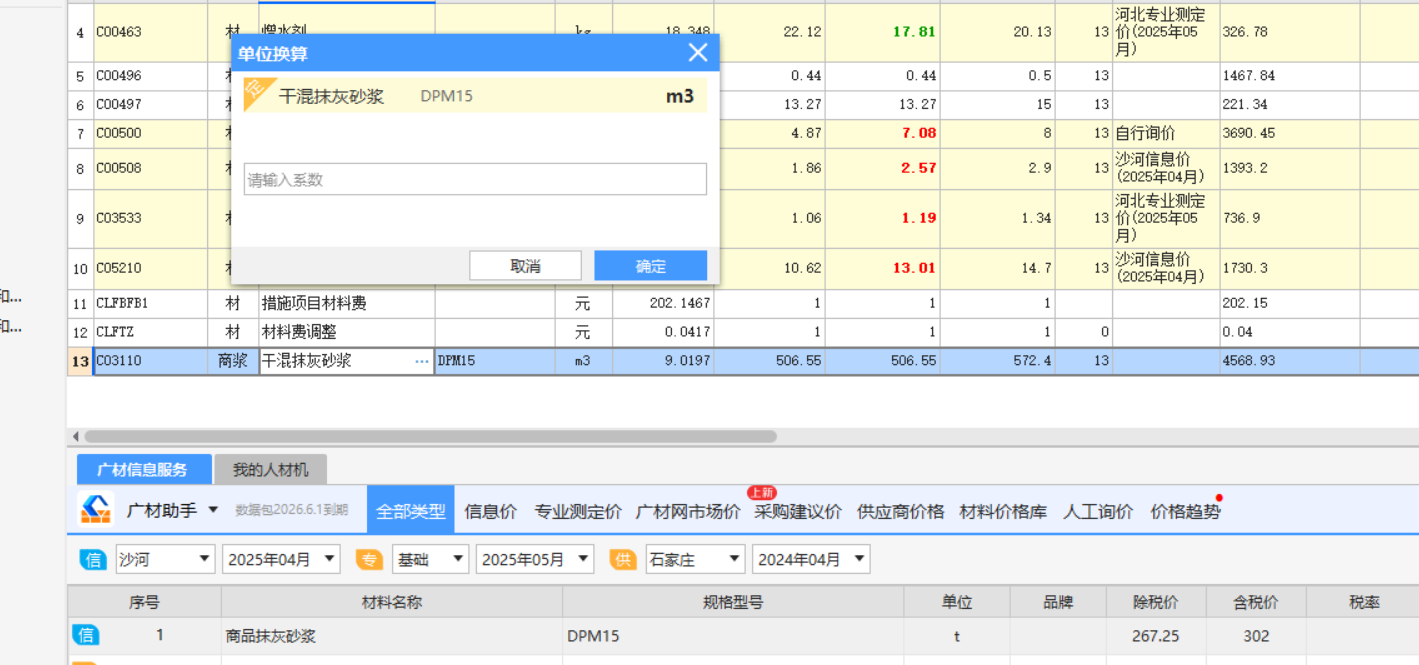Click the green 17.81 price cell
Viewport: 1419px width, 665px height.
point(882,32)
